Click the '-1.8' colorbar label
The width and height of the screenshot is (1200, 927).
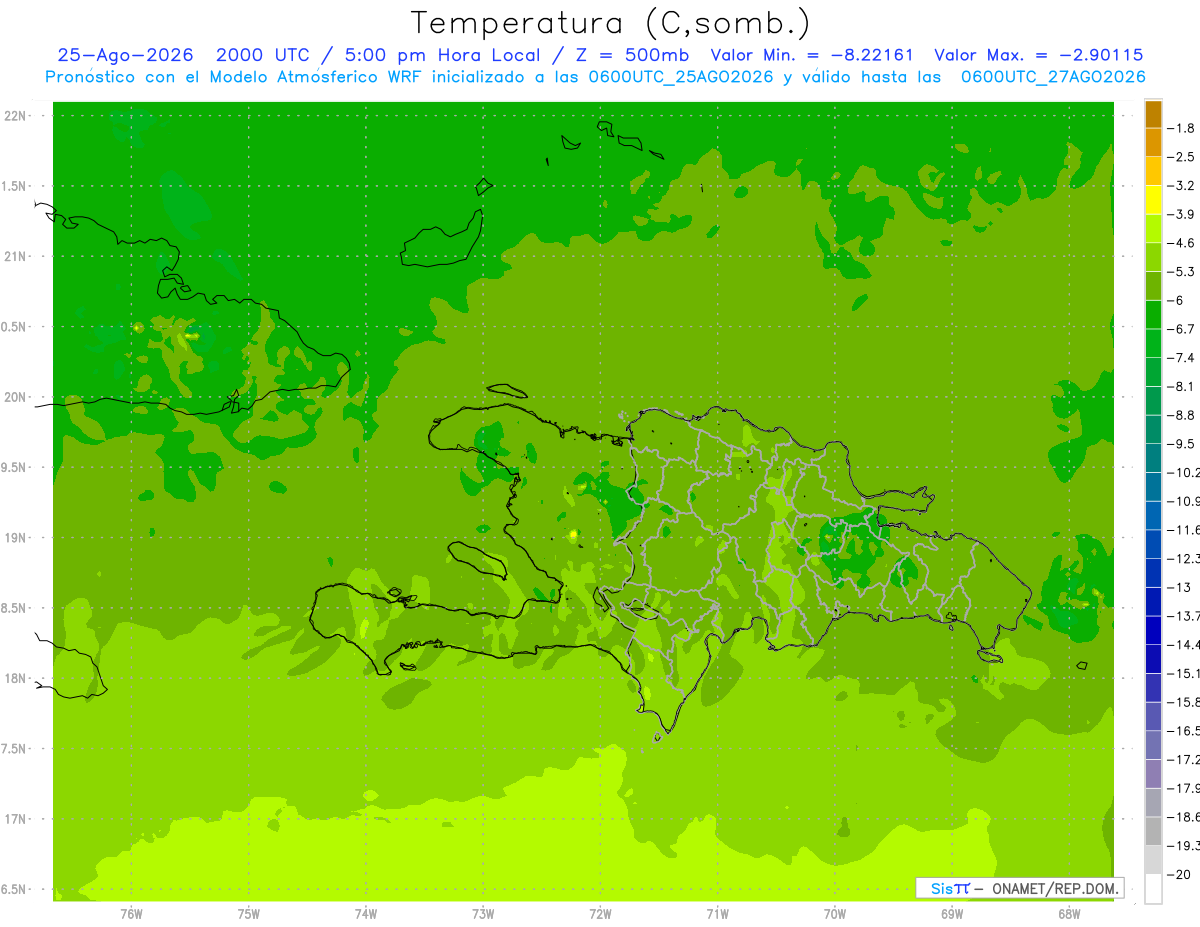[x=1181, y=128]
